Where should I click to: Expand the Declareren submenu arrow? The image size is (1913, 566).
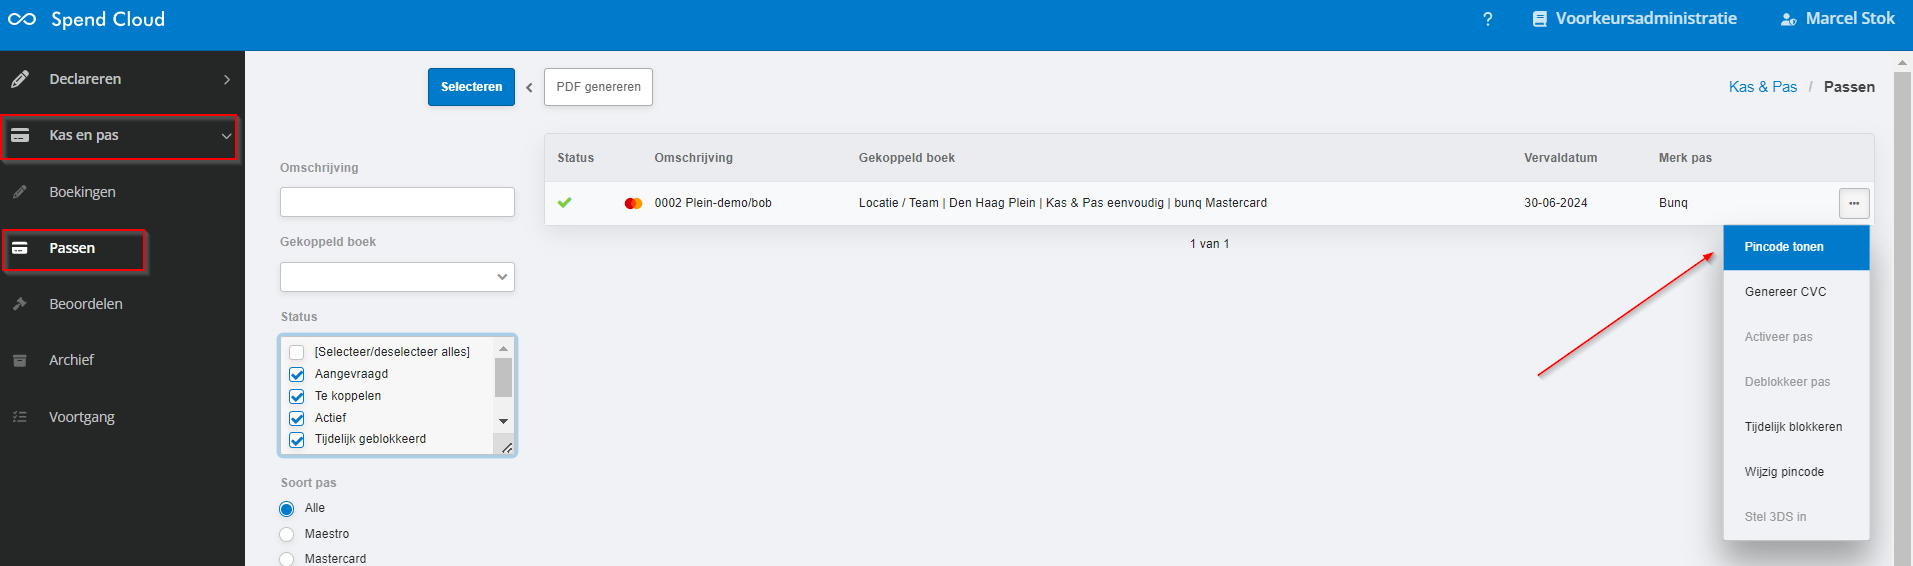click(x=227, y=80)
